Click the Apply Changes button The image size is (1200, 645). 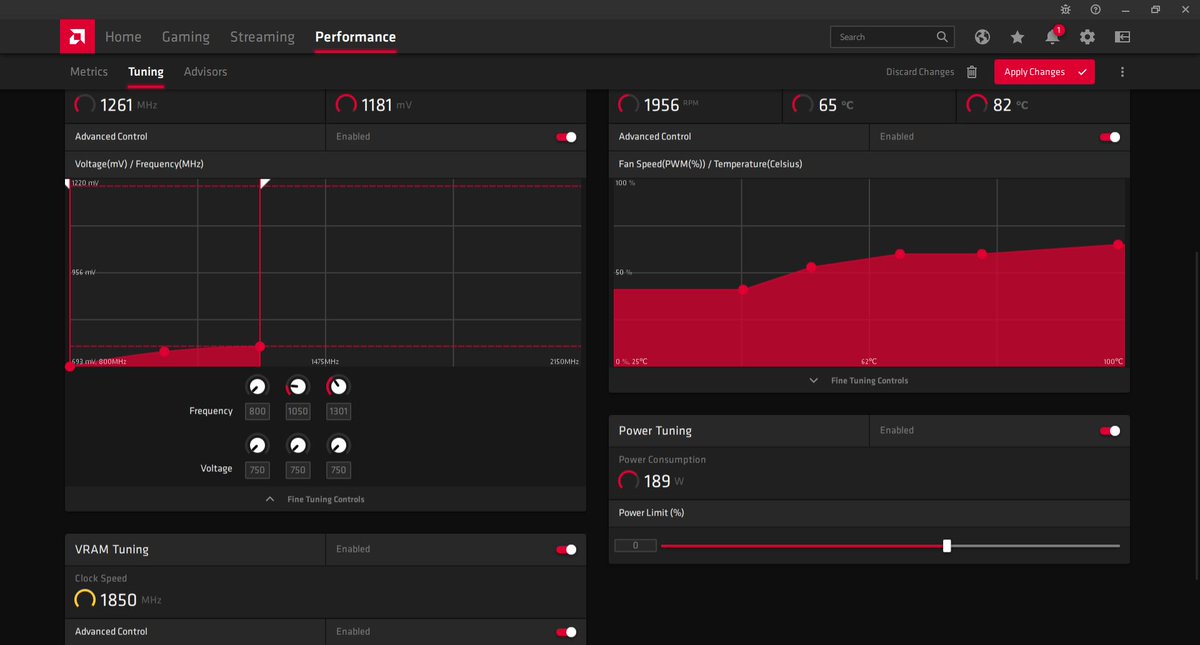click(x=1044, y=72)
